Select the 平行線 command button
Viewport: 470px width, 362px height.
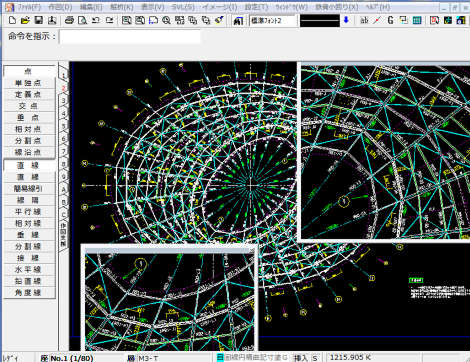29,212
